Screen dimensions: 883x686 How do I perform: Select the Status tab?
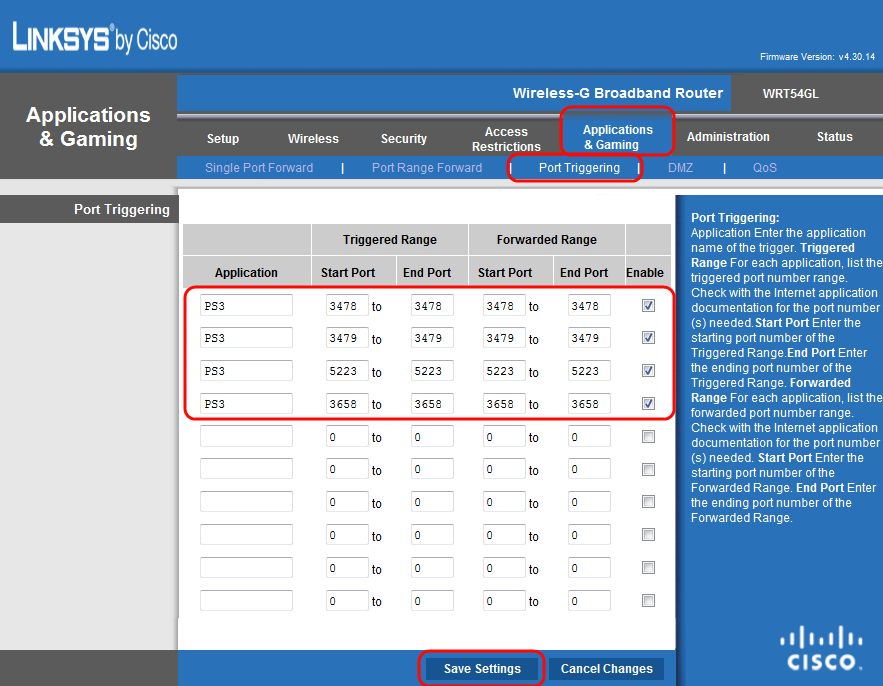[x=834, y=137]
